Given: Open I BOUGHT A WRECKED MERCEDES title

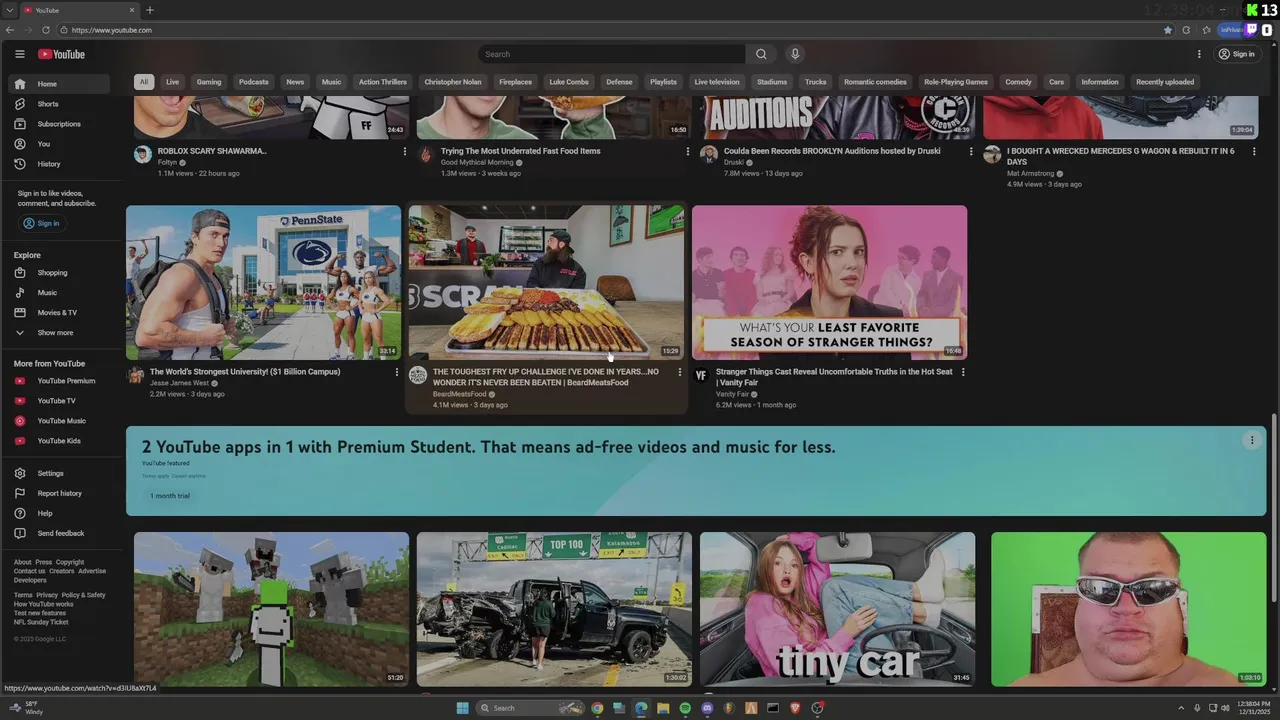Looking at the screenshot, I should coord(1121,156).
